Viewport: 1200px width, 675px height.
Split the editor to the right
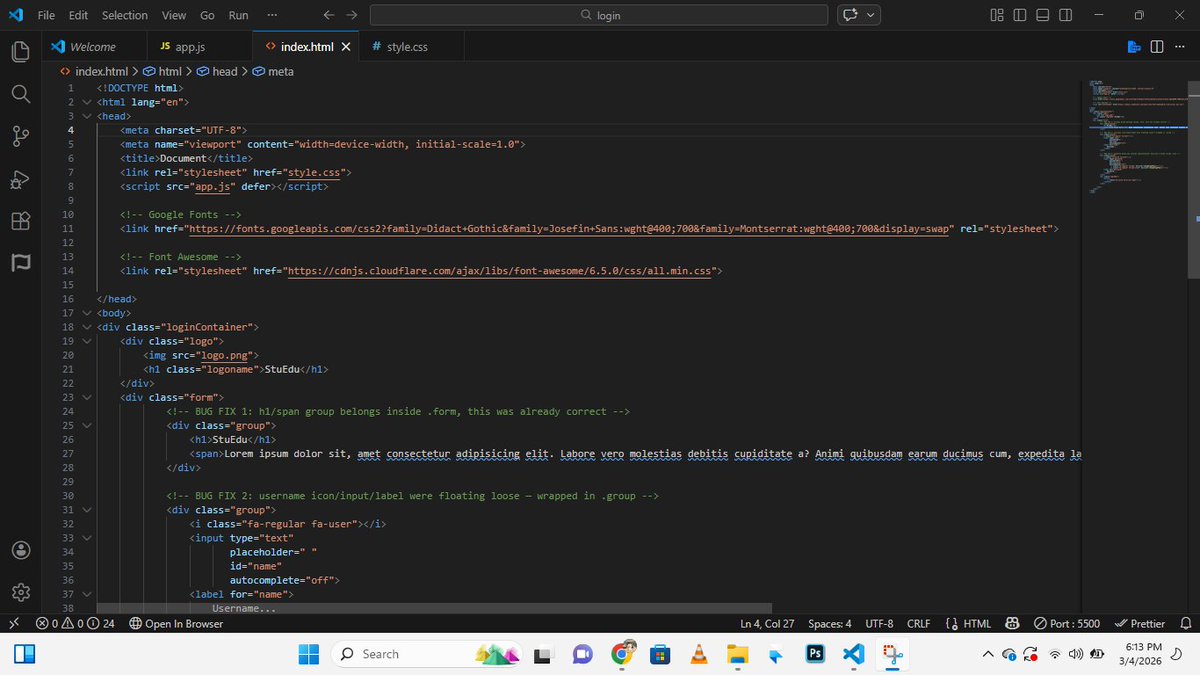1157,47
